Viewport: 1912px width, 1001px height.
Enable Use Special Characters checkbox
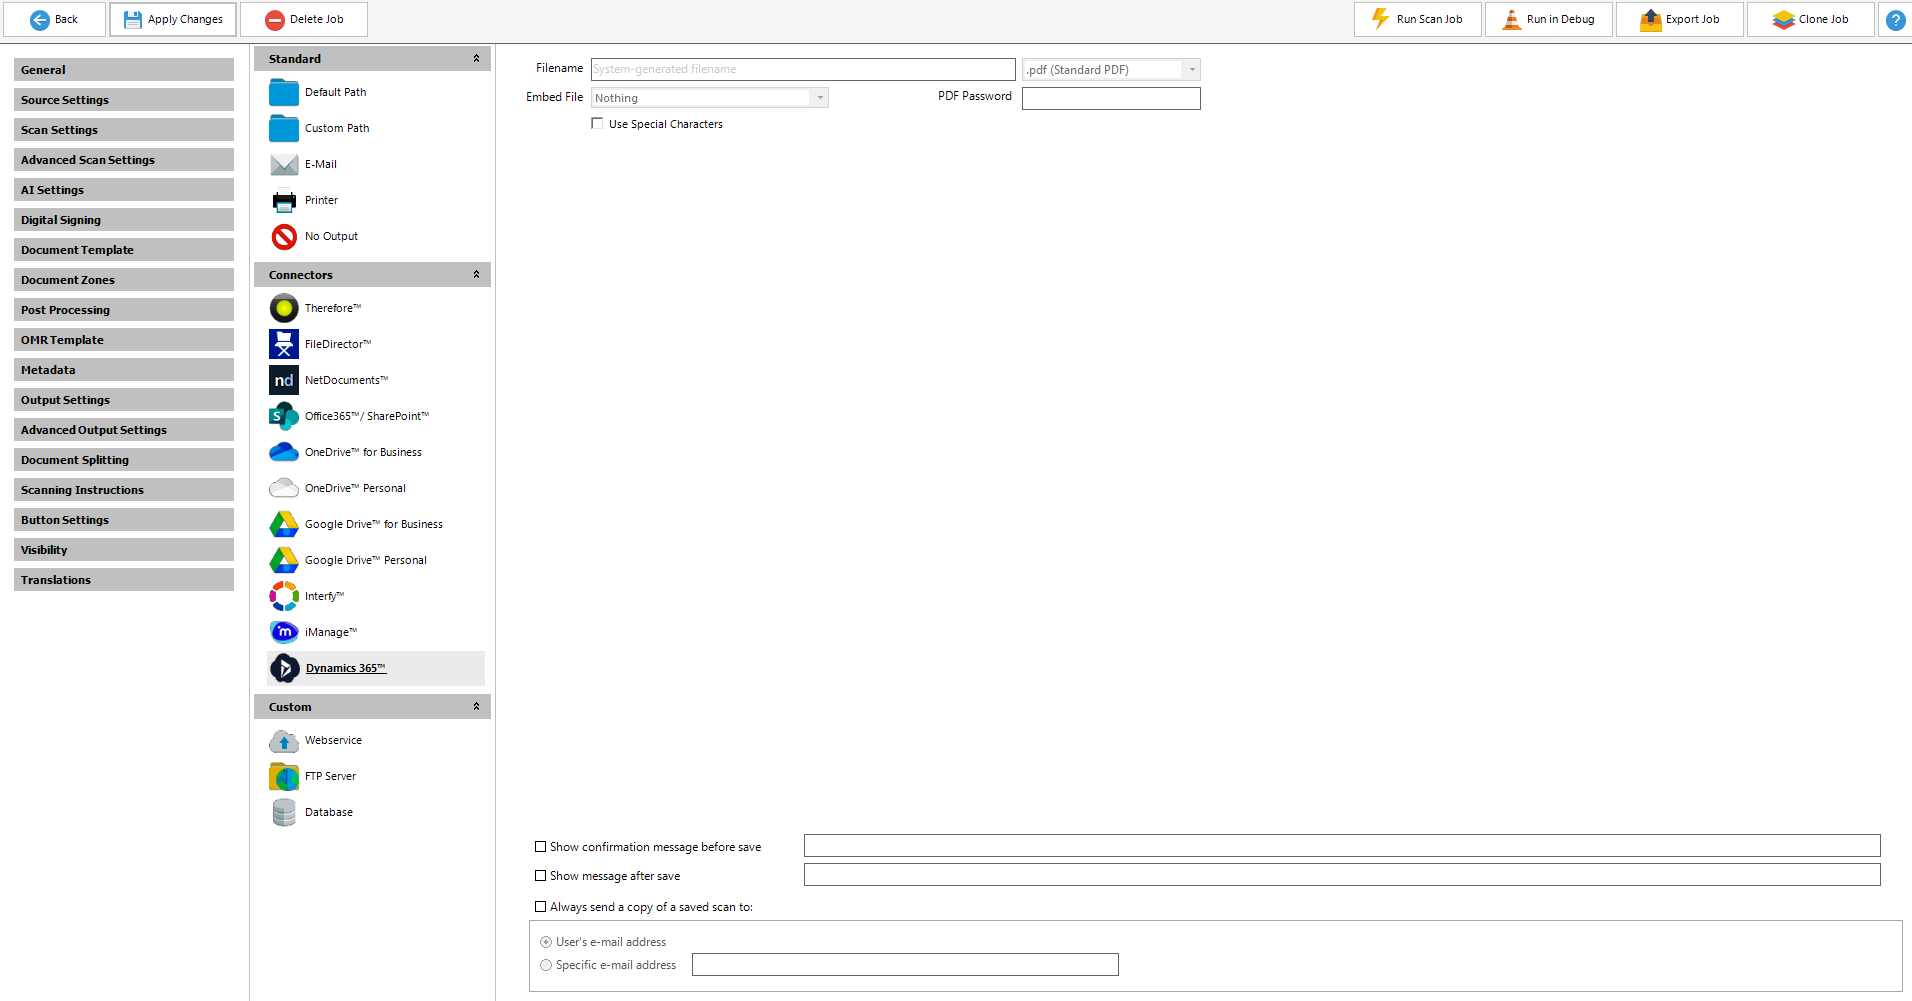tap(597, 124)
